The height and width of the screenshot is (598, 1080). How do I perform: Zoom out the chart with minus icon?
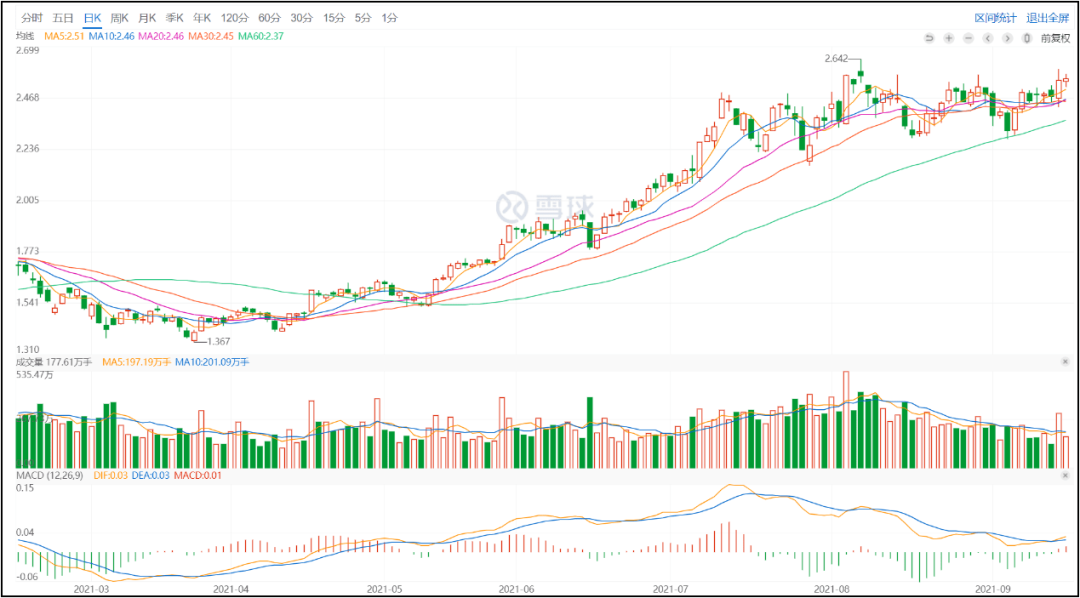(968, 38)
